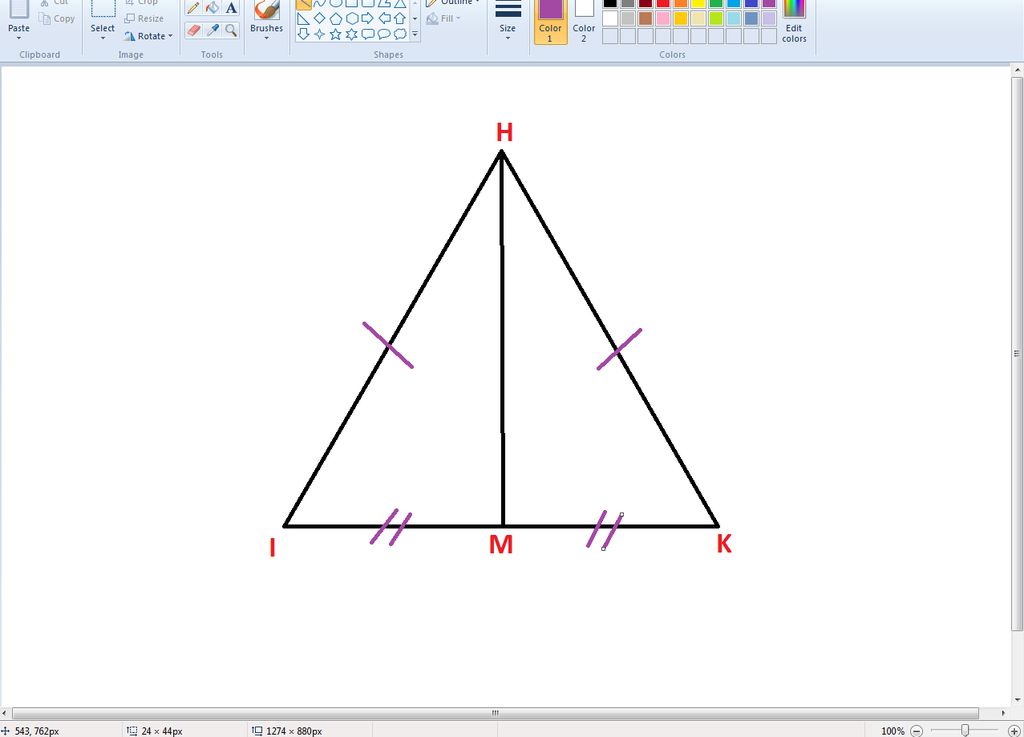
Task: Choose the up arrow shape
Action: tap(400, 18)
